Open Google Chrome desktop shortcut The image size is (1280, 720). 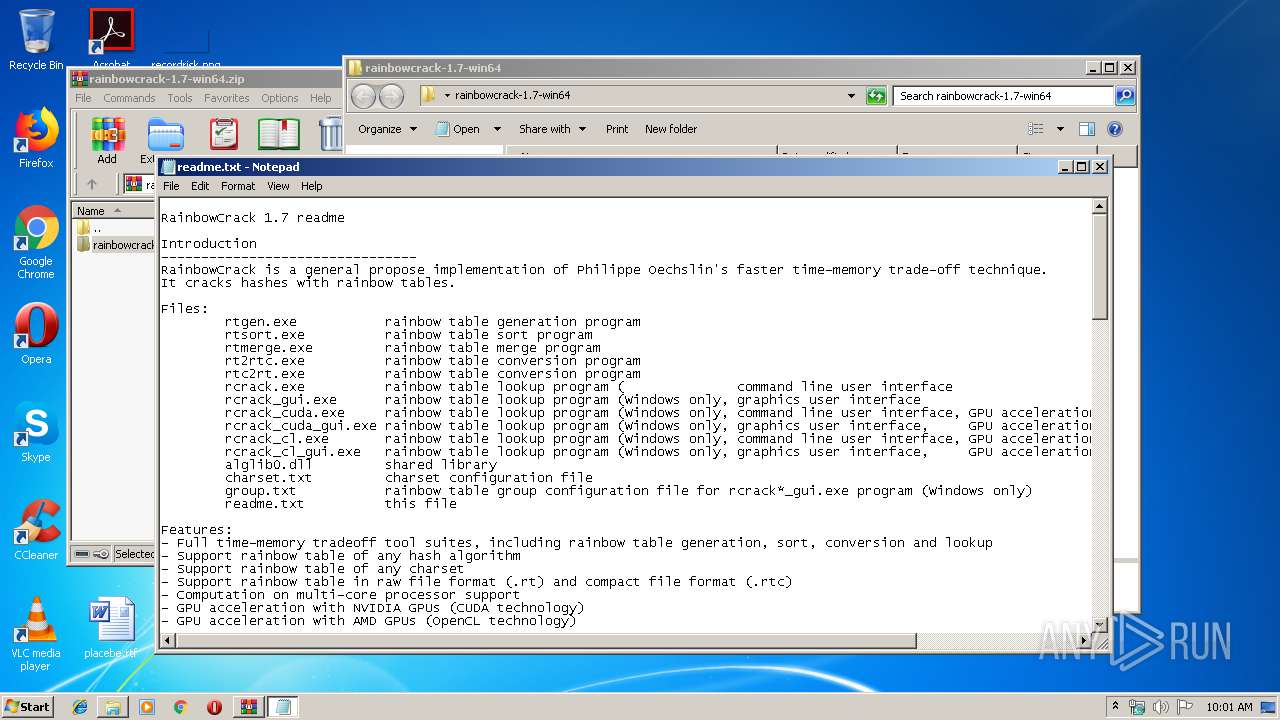(36, 243)
